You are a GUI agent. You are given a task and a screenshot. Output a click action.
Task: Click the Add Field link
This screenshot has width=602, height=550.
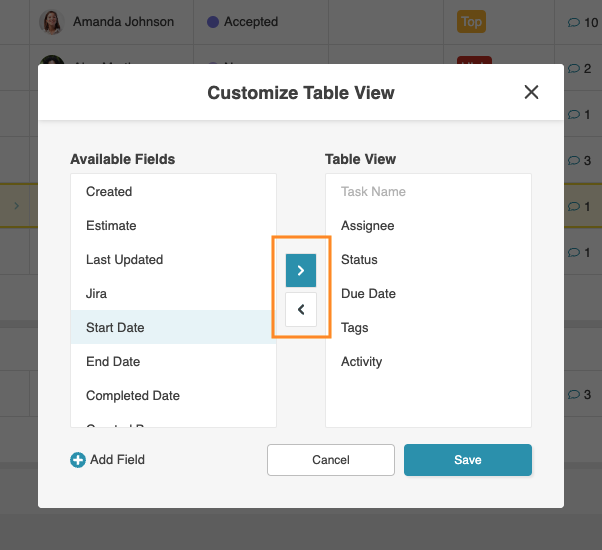(117, 460)
